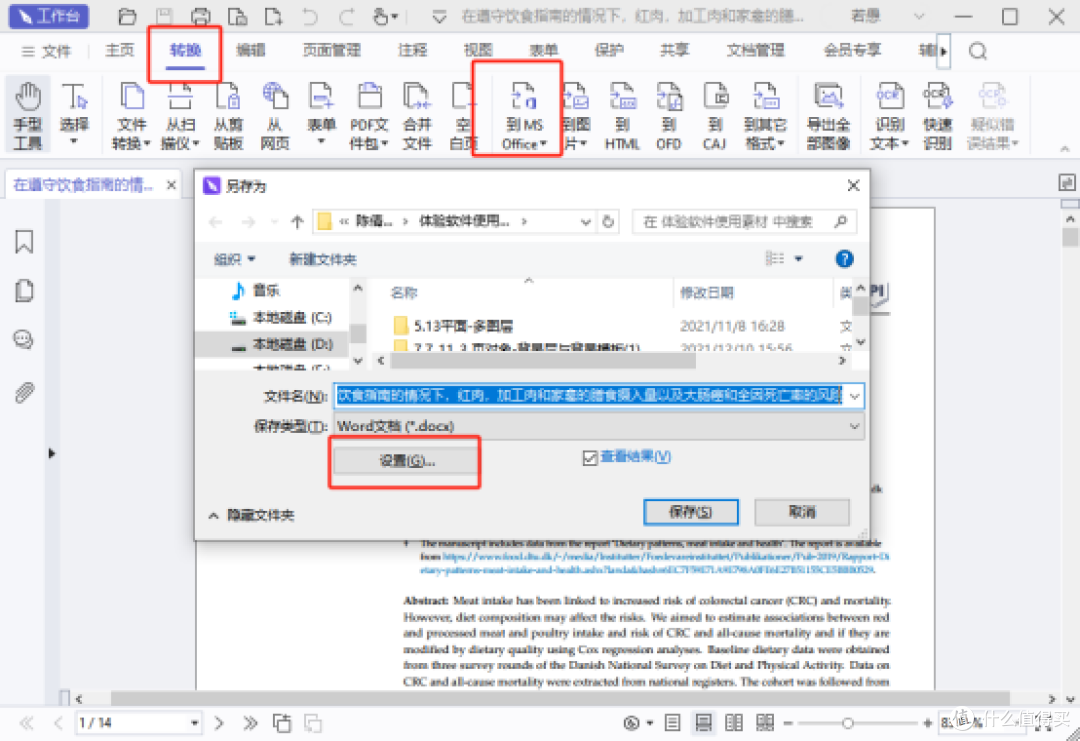The width and height of the screenshot is (1080, 741).
Task: Click the Print icon in title bar
Action: click(x=200, y=16)
